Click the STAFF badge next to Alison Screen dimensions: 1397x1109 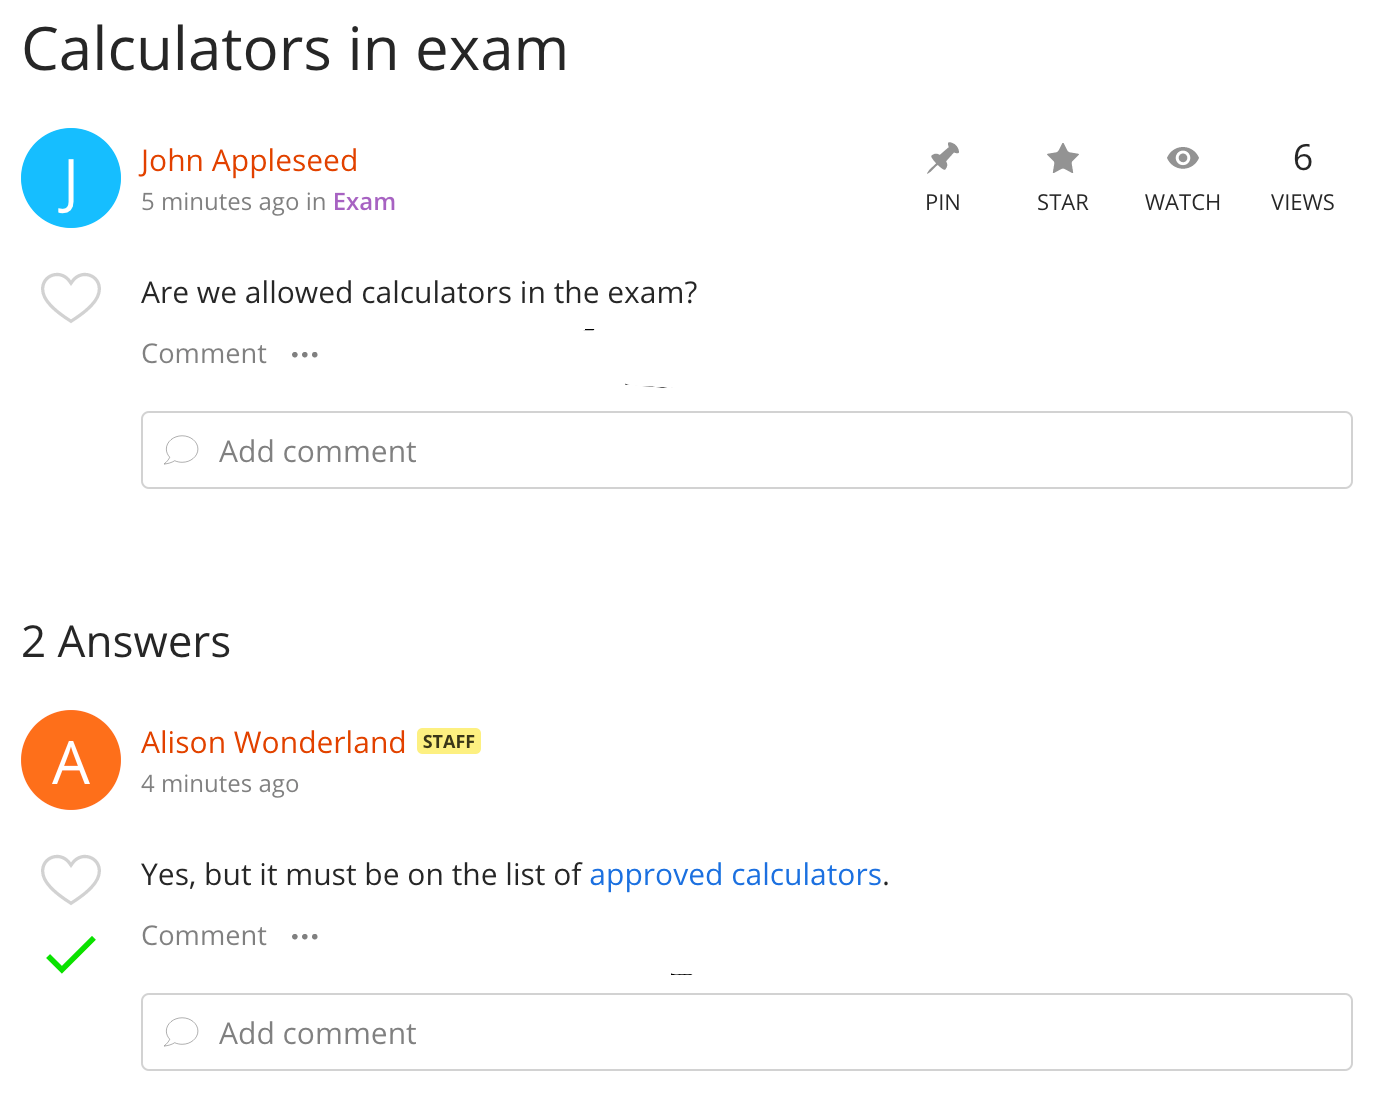[x=449, y=741]
